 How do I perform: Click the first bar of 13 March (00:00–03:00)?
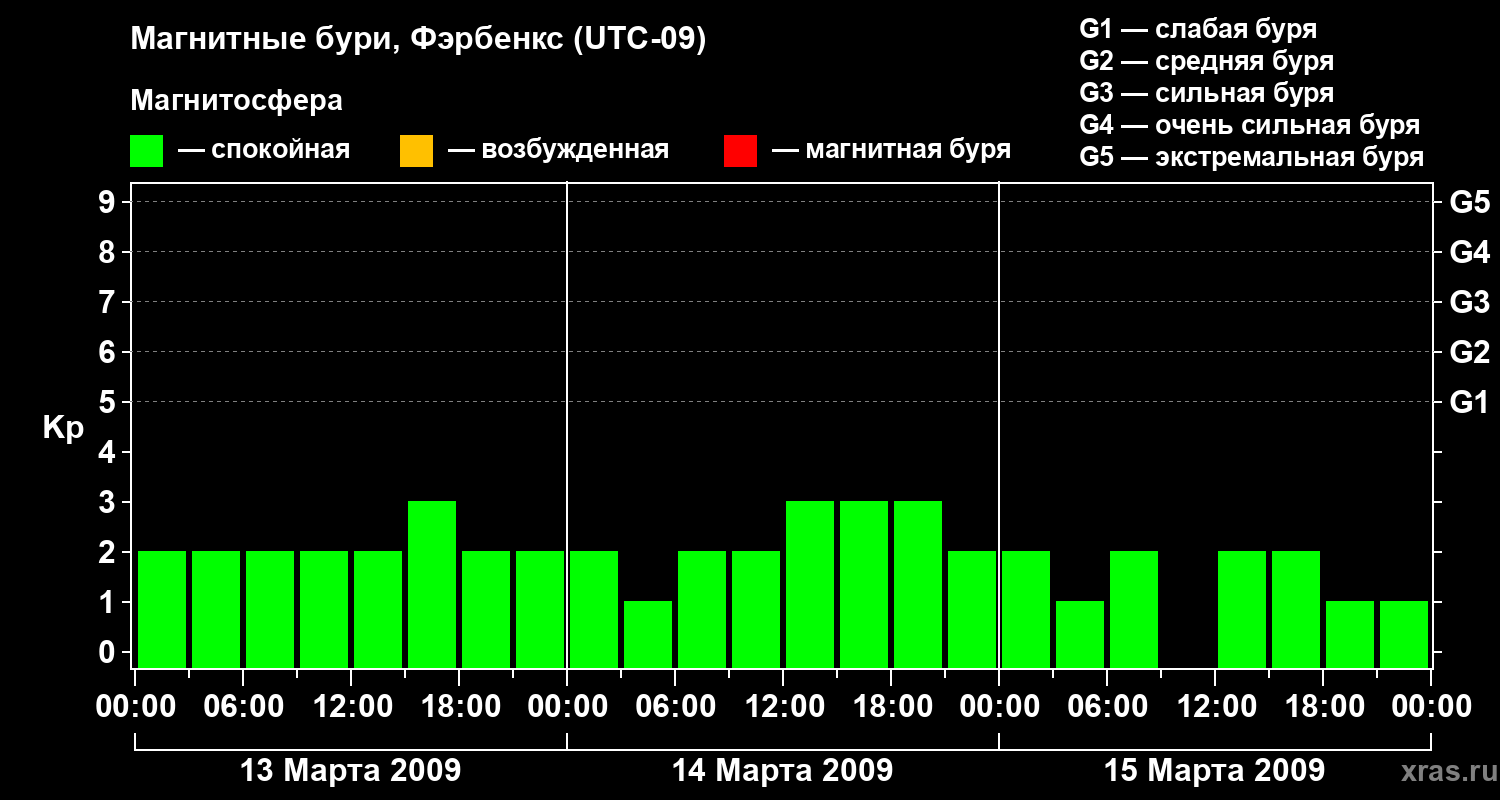click(x=162, y=609)
